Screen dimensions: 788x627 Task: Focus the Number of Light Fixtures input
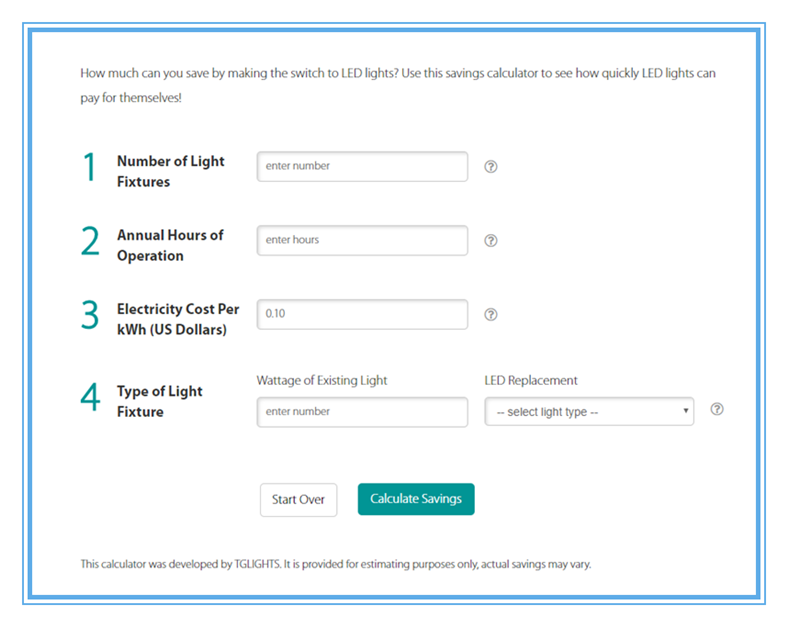(362, 166)
